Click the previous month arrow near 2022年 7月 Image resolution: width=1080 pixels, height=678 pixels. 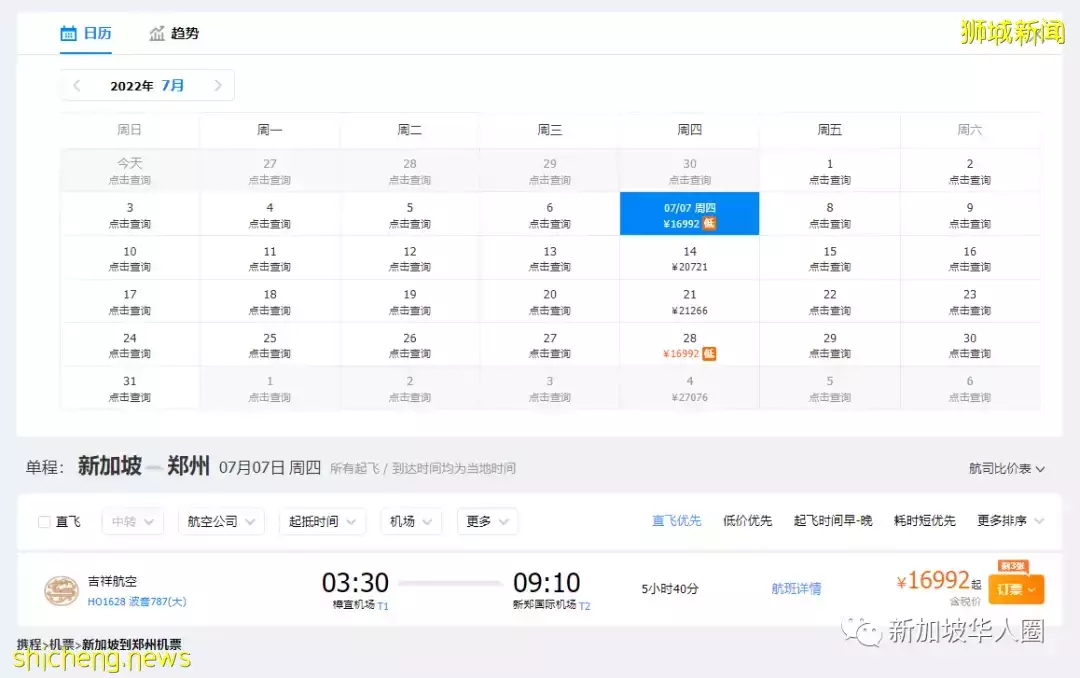click(76, 85)
